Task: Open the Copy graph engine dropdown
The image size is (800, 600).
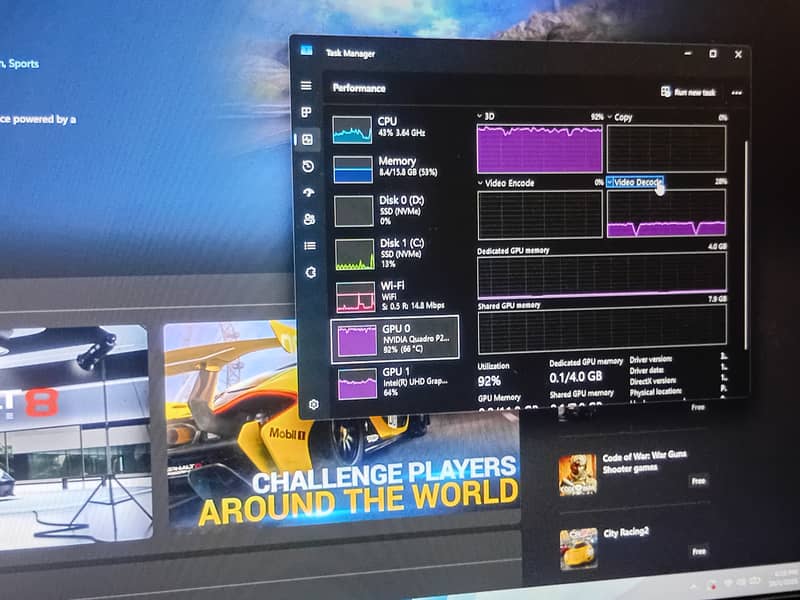Action: (x=620, y=117)
